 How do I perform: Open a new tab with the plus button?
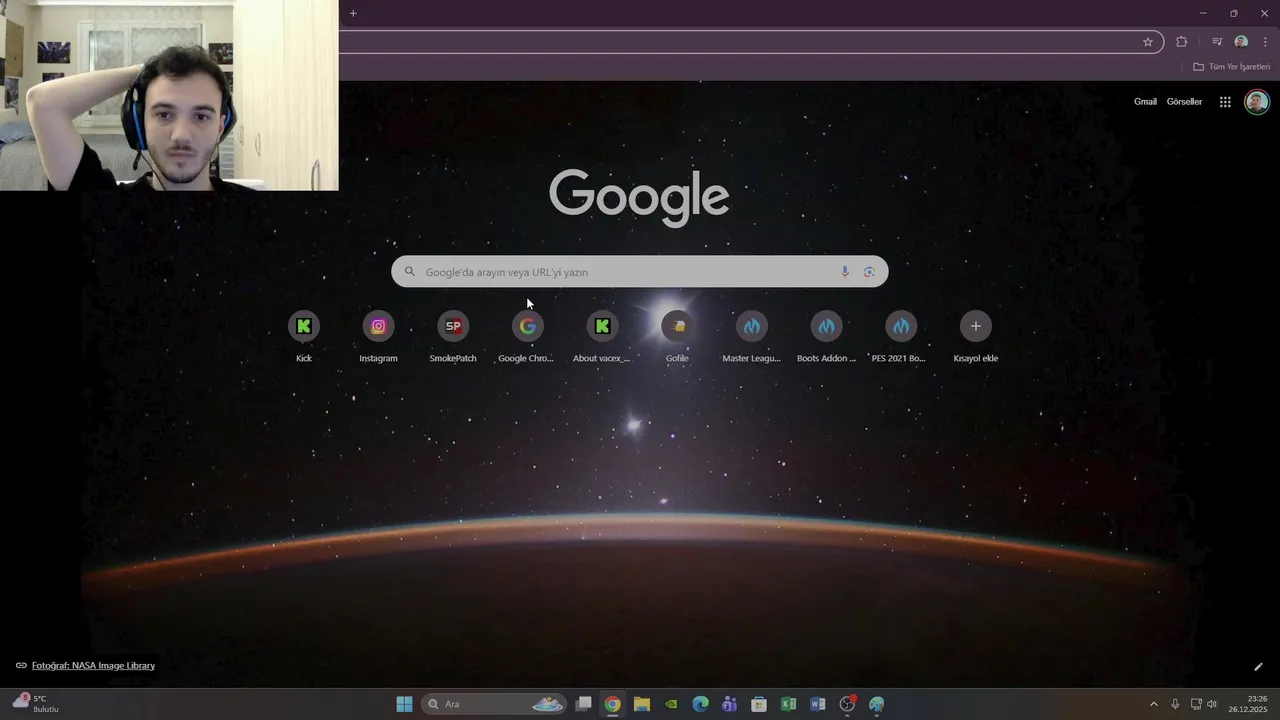(353, 13)
